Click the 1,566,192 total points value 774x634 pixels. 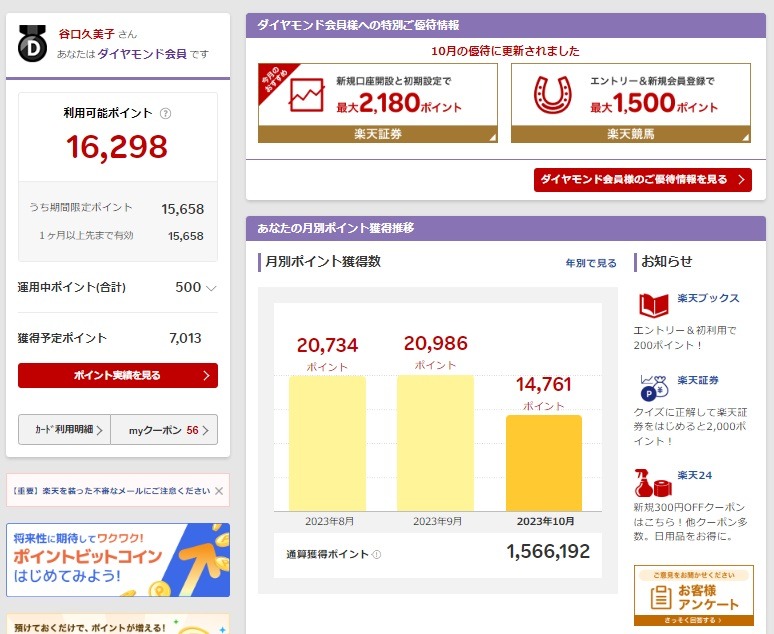(x=548, y=552)
